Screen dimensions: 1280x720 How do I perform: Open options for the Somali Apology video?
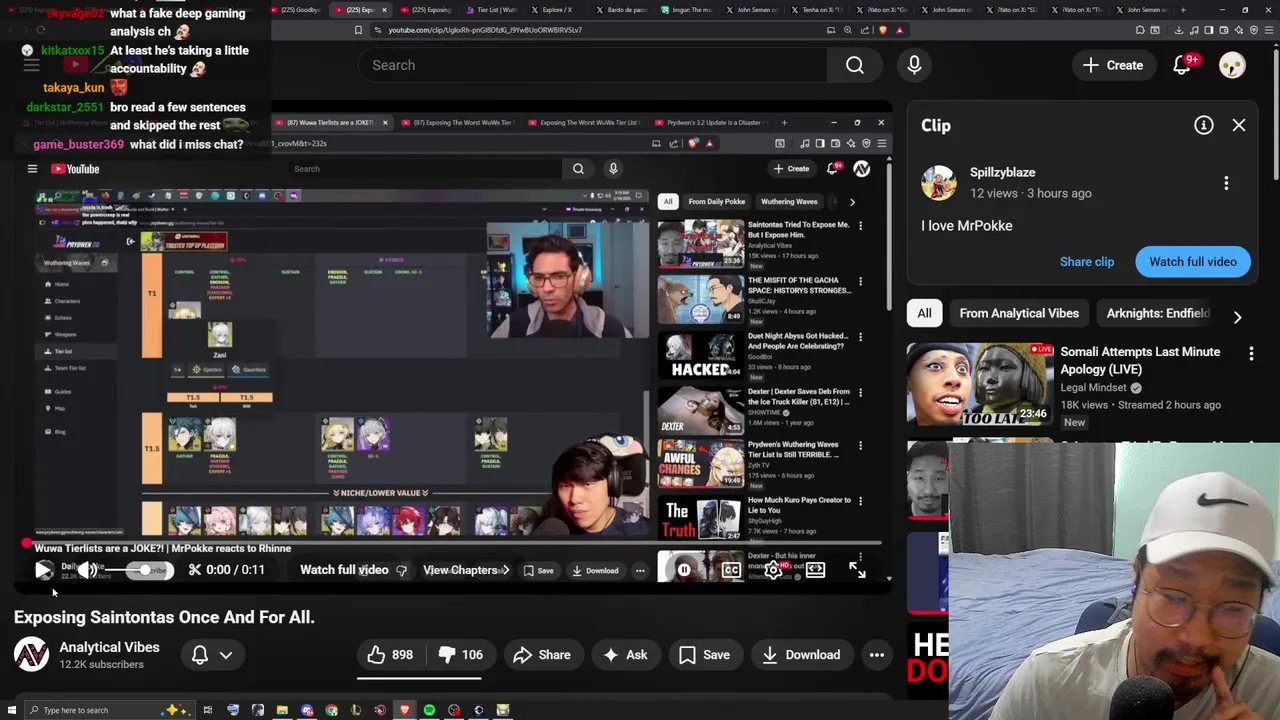1251,354
